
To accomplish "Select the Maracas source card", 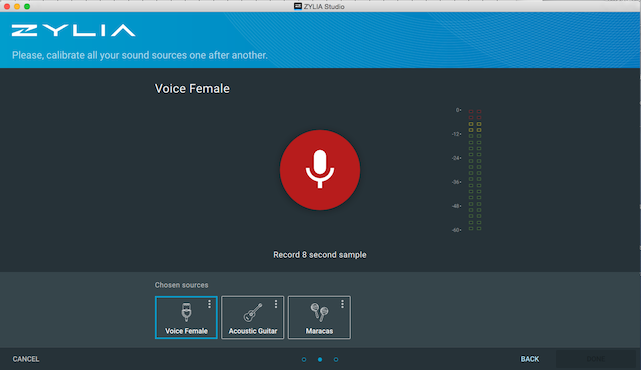I will [319, 318].
